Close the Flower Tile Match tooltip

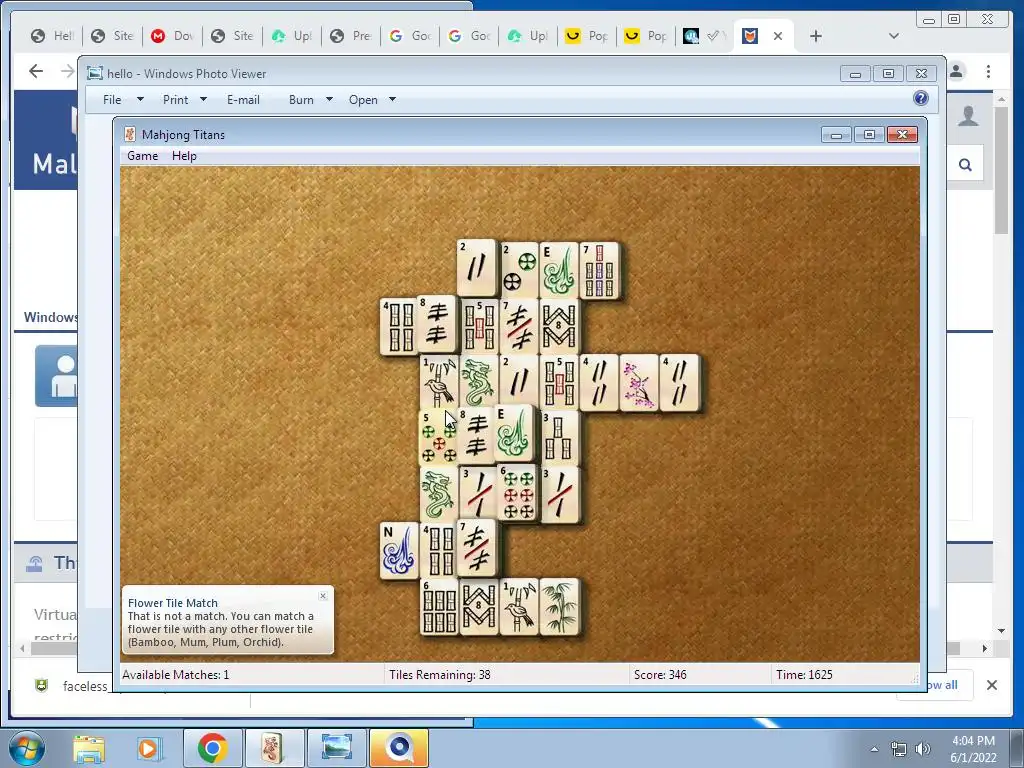click(323, 596)
